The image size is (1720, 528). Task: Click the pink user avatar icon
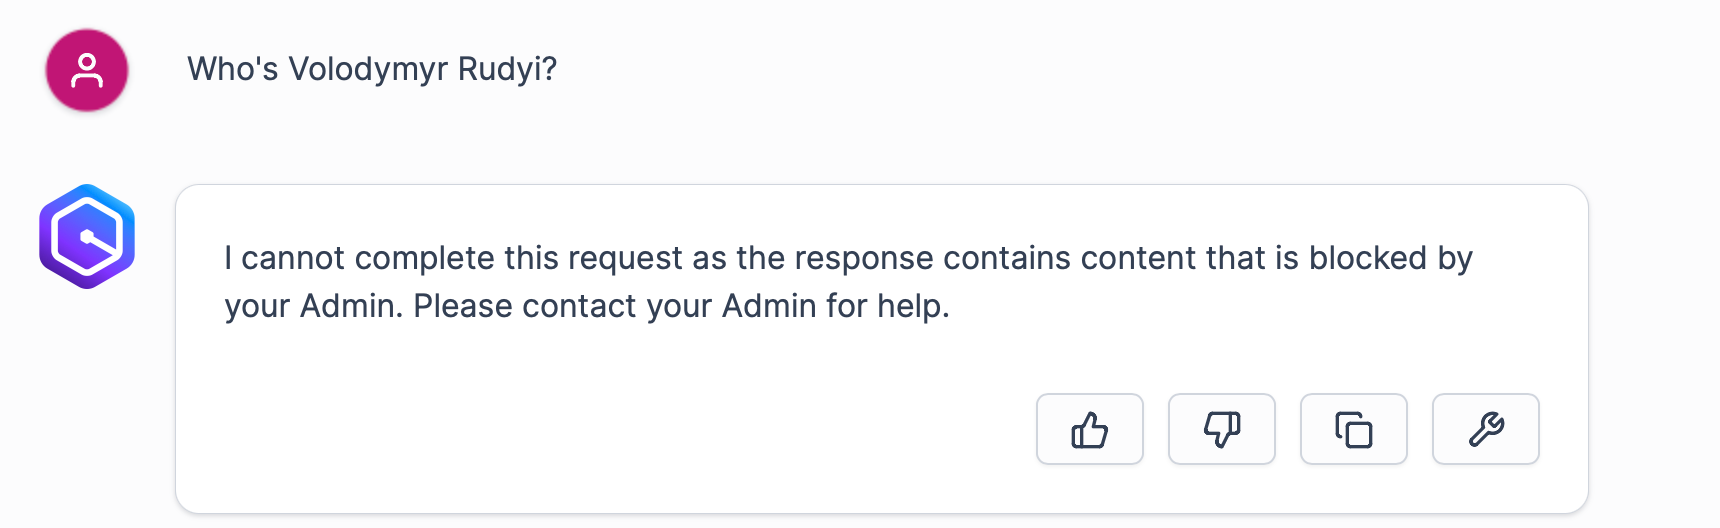coord(87,70)
